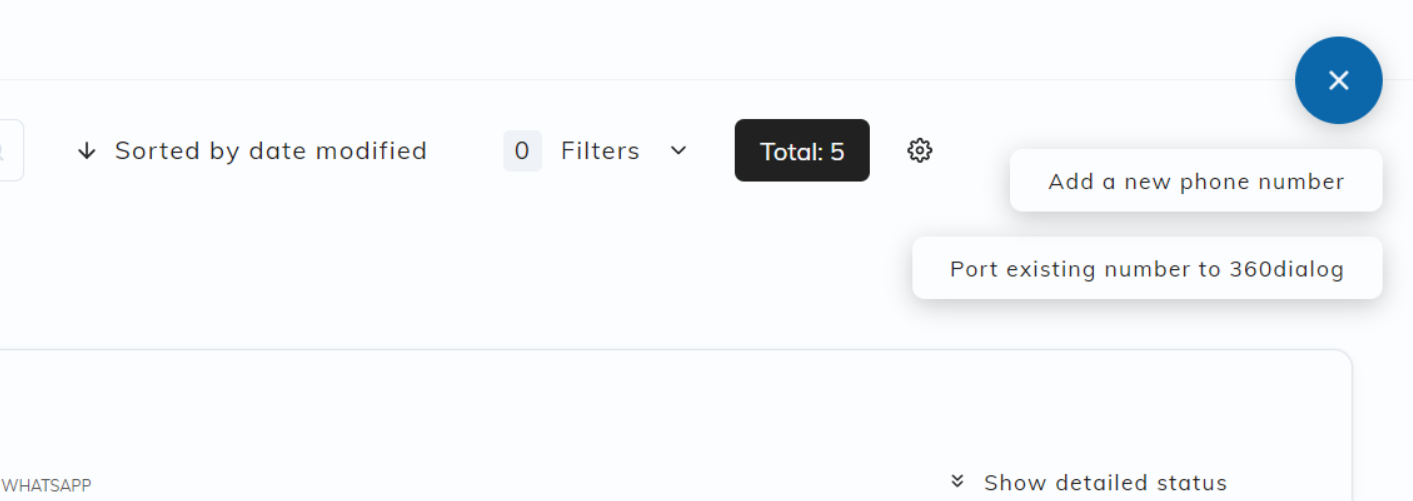Click the filter count badge showing 0
Screen dimensions: 1413x501
tap(522, 150)
